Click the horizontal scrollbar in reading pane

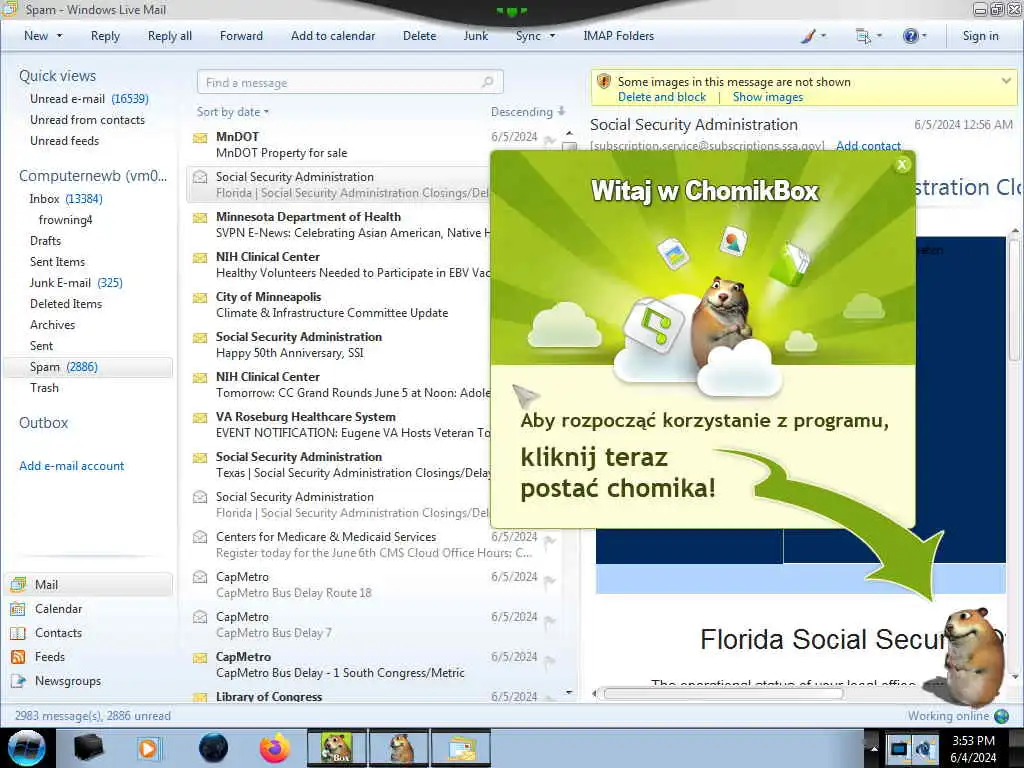point(723,694)
